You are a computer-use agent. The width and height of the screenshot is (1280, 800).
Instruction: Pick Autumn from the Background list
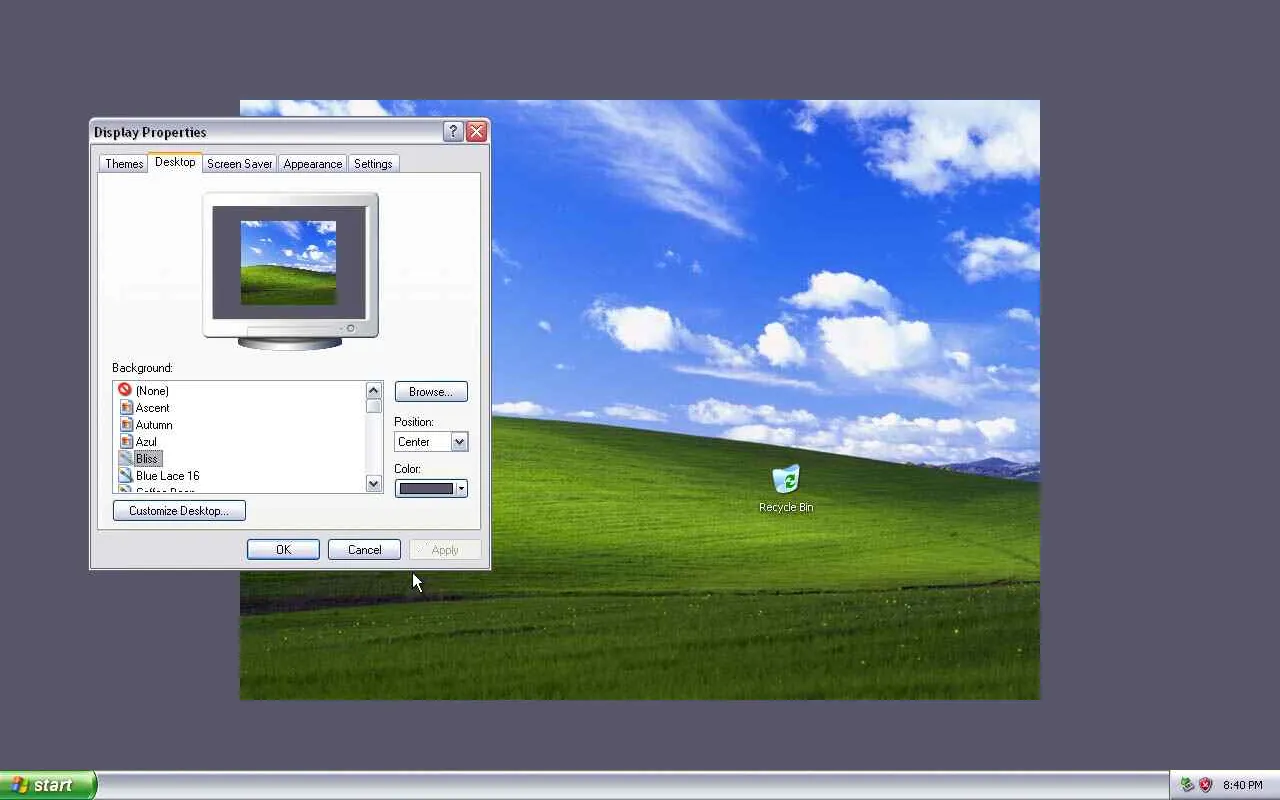pyautogui.click(x=154, y=425)
